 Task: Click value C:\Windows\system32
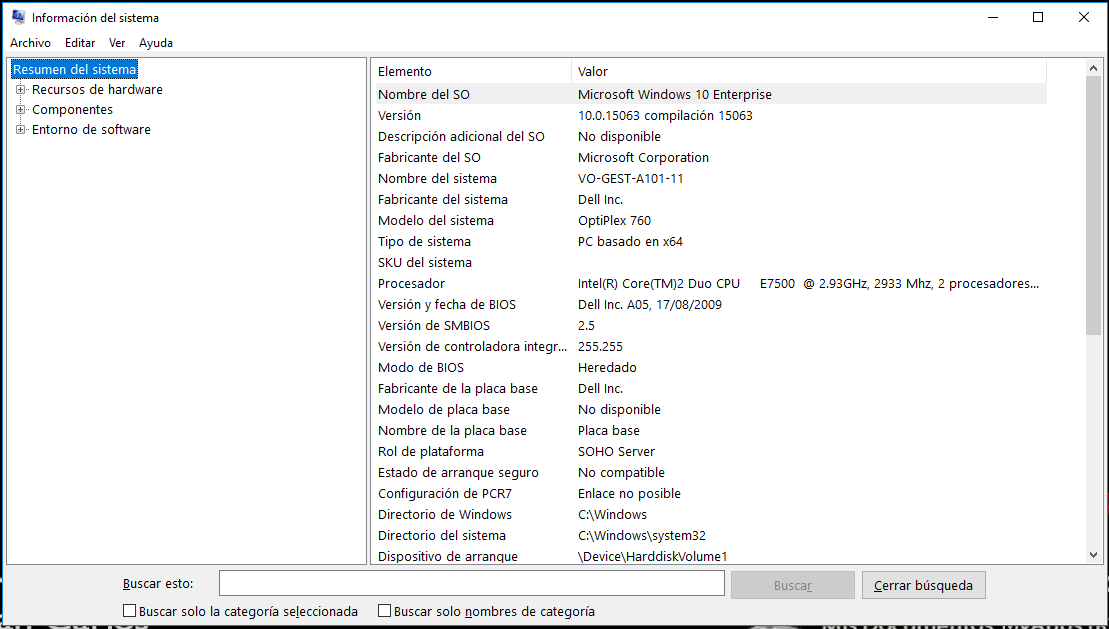[x=641, y=536]
